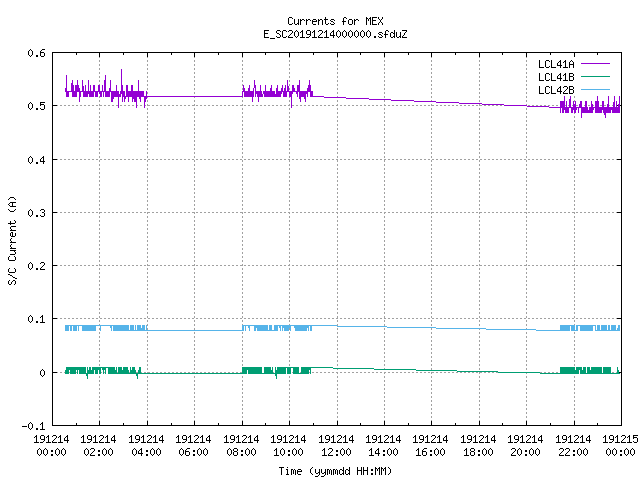
Task: Click the -0.1 y-axis tick value
Action: click(x=33, y=426)
